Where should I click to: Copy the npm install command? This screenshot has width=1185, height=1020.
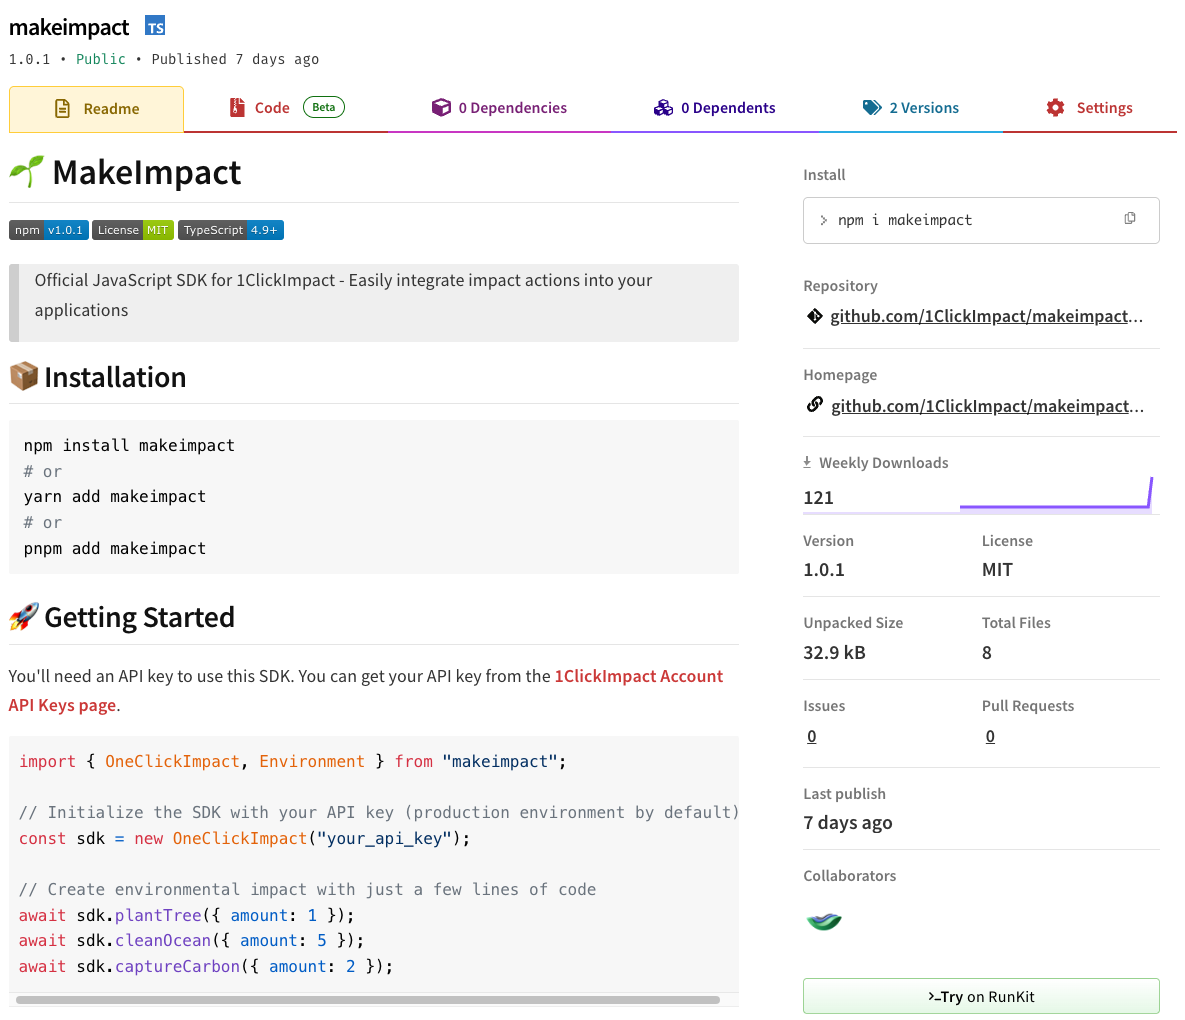pos(1130,218)
